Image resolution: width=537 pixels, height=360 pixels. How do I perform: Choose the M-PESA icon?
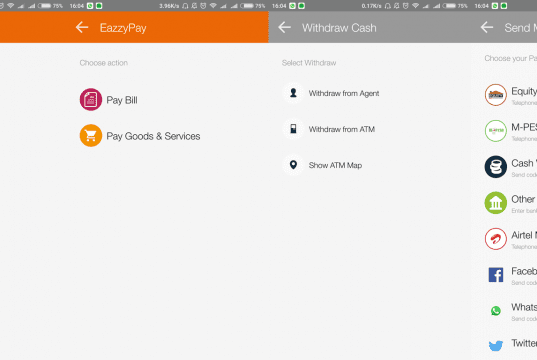coord(496,131)
